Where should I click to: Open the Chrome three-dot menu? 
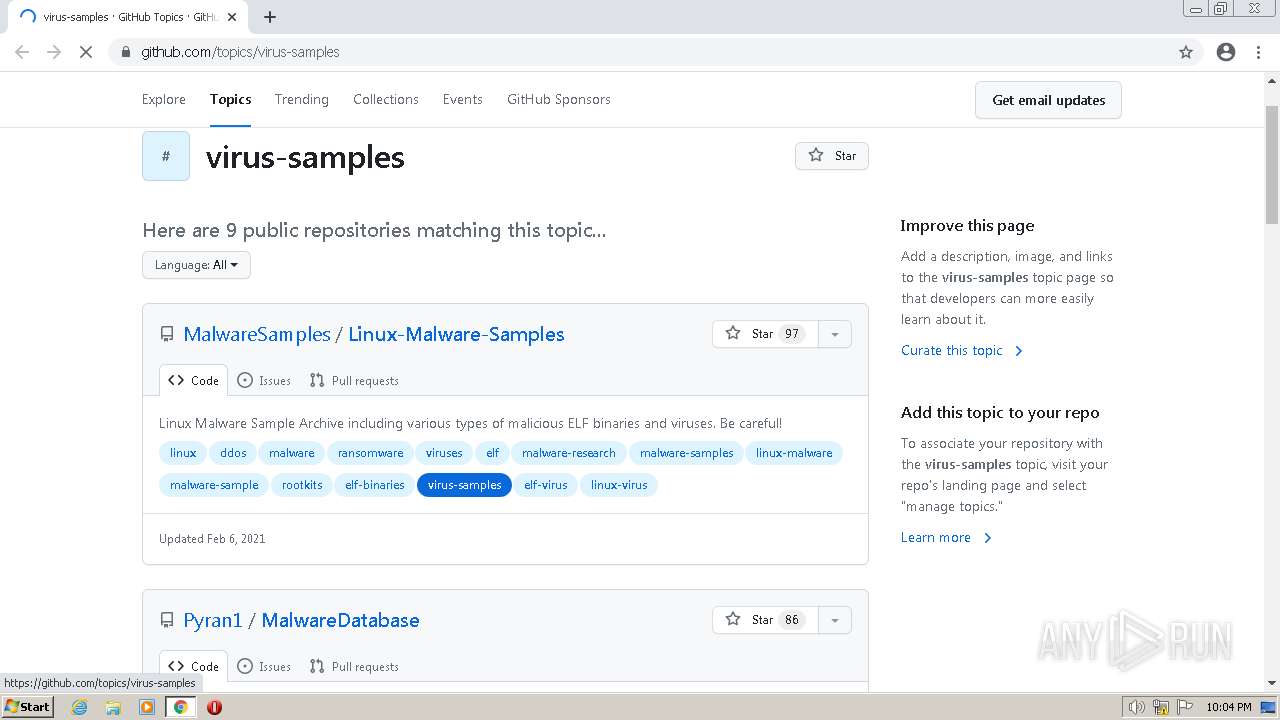coord(1258,52)
